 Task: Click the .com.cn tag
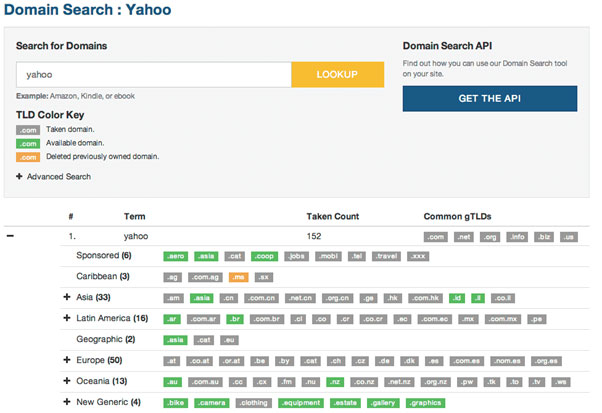261,298
